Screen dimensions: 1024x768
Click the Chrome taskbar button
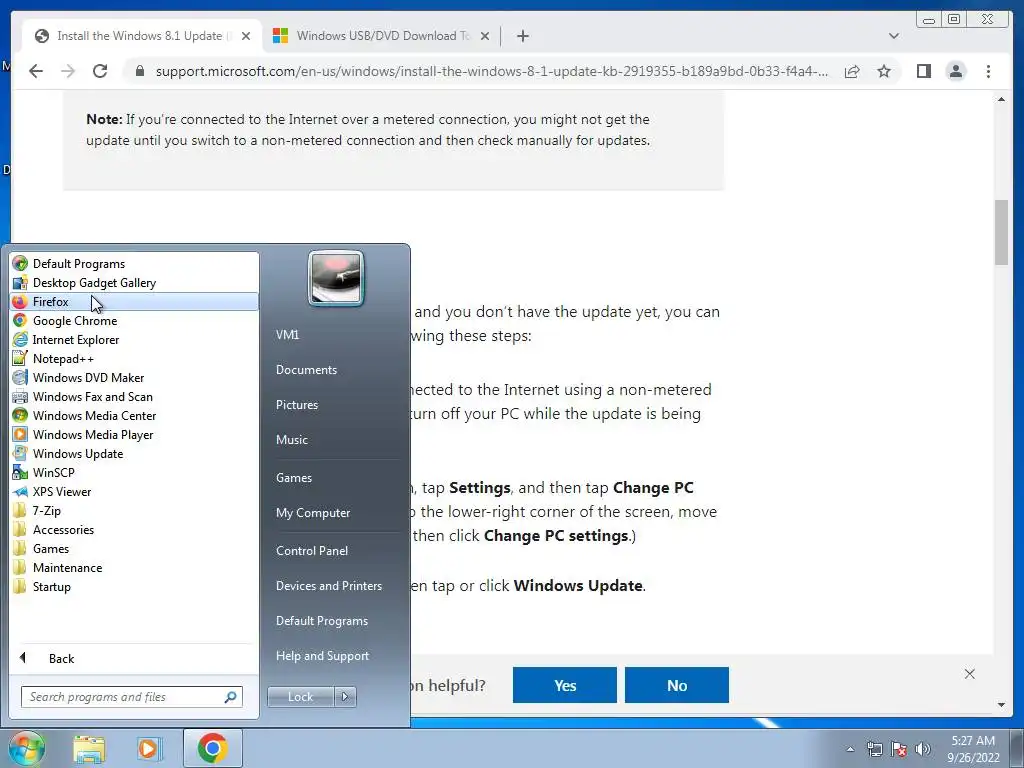(212, 748)
